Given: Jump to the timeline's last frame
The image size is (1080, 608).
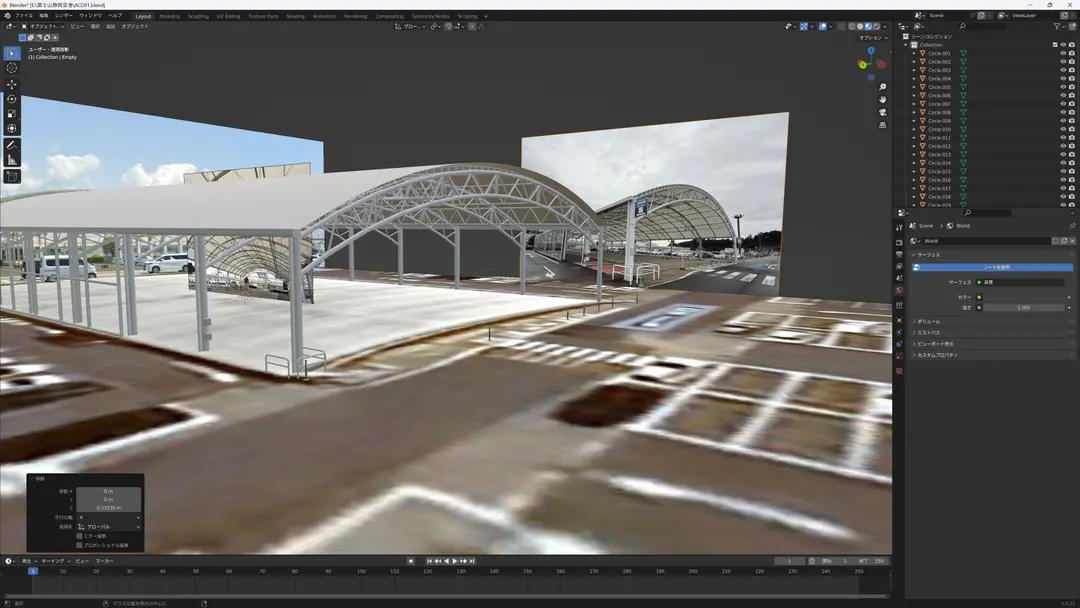Looking at the screenshot, I should pos(472,561).
